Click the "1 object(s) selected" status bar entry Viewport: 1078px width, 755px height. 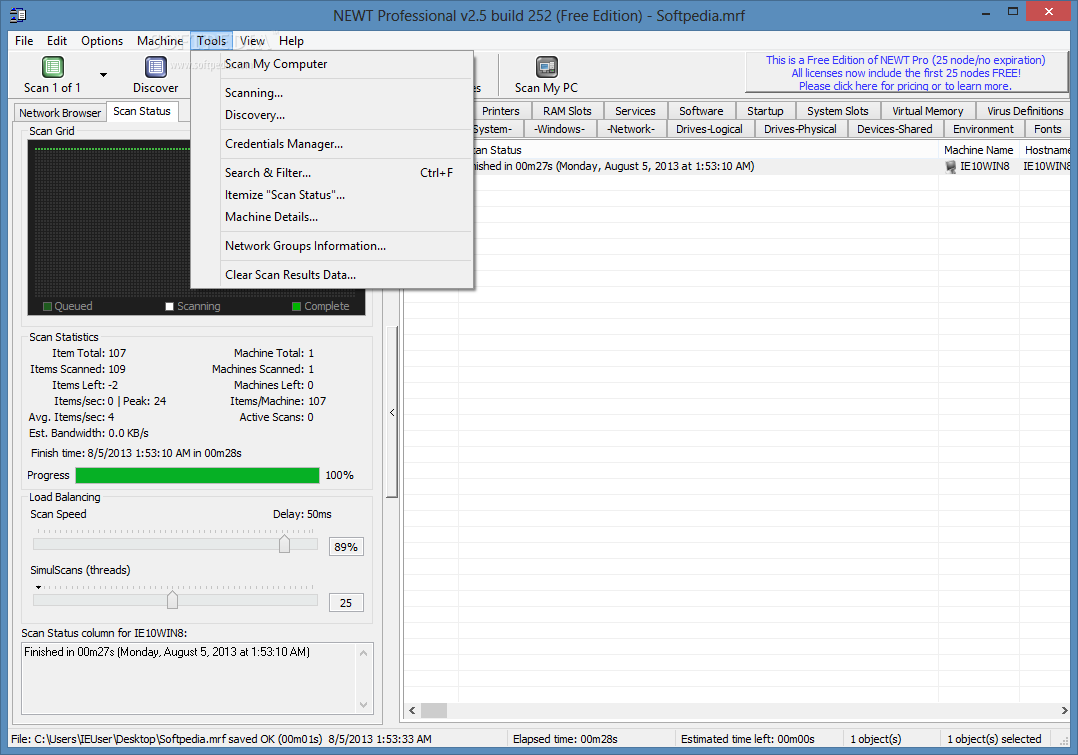(x=994, y=739)
